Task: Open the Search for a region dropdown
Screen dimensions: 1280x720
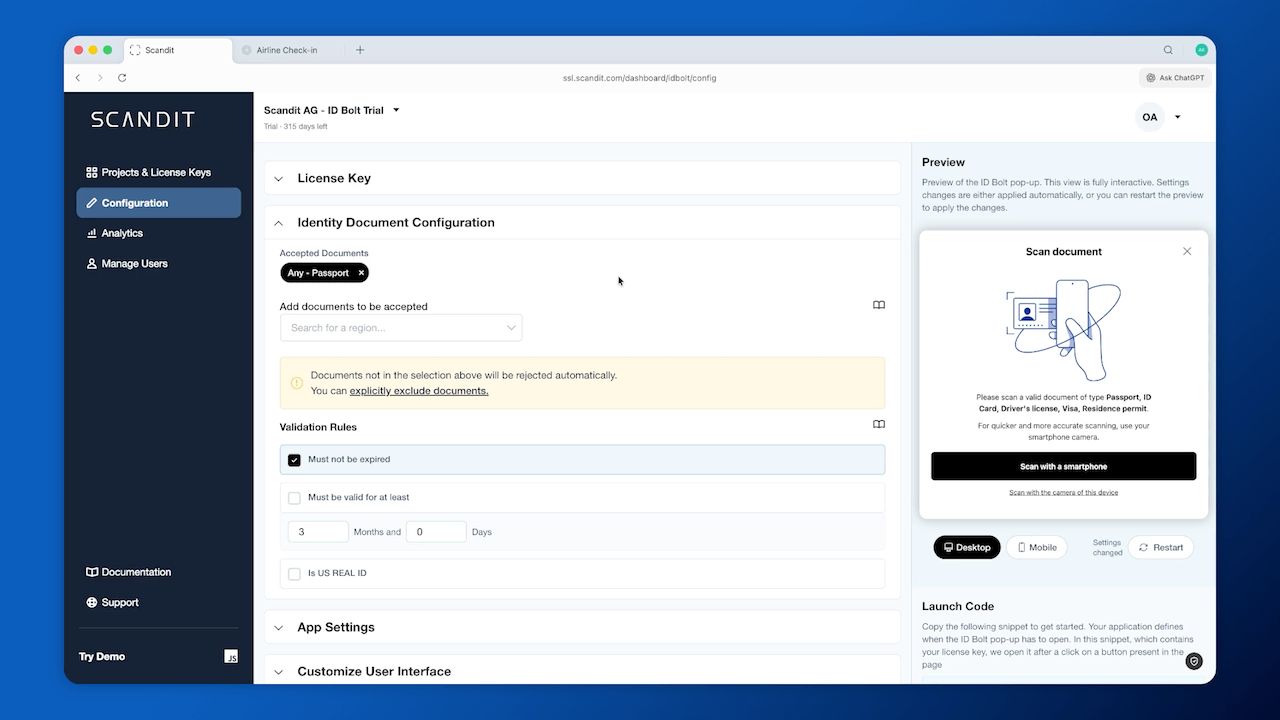Action: pyautogui.click(x=401, y=328)
